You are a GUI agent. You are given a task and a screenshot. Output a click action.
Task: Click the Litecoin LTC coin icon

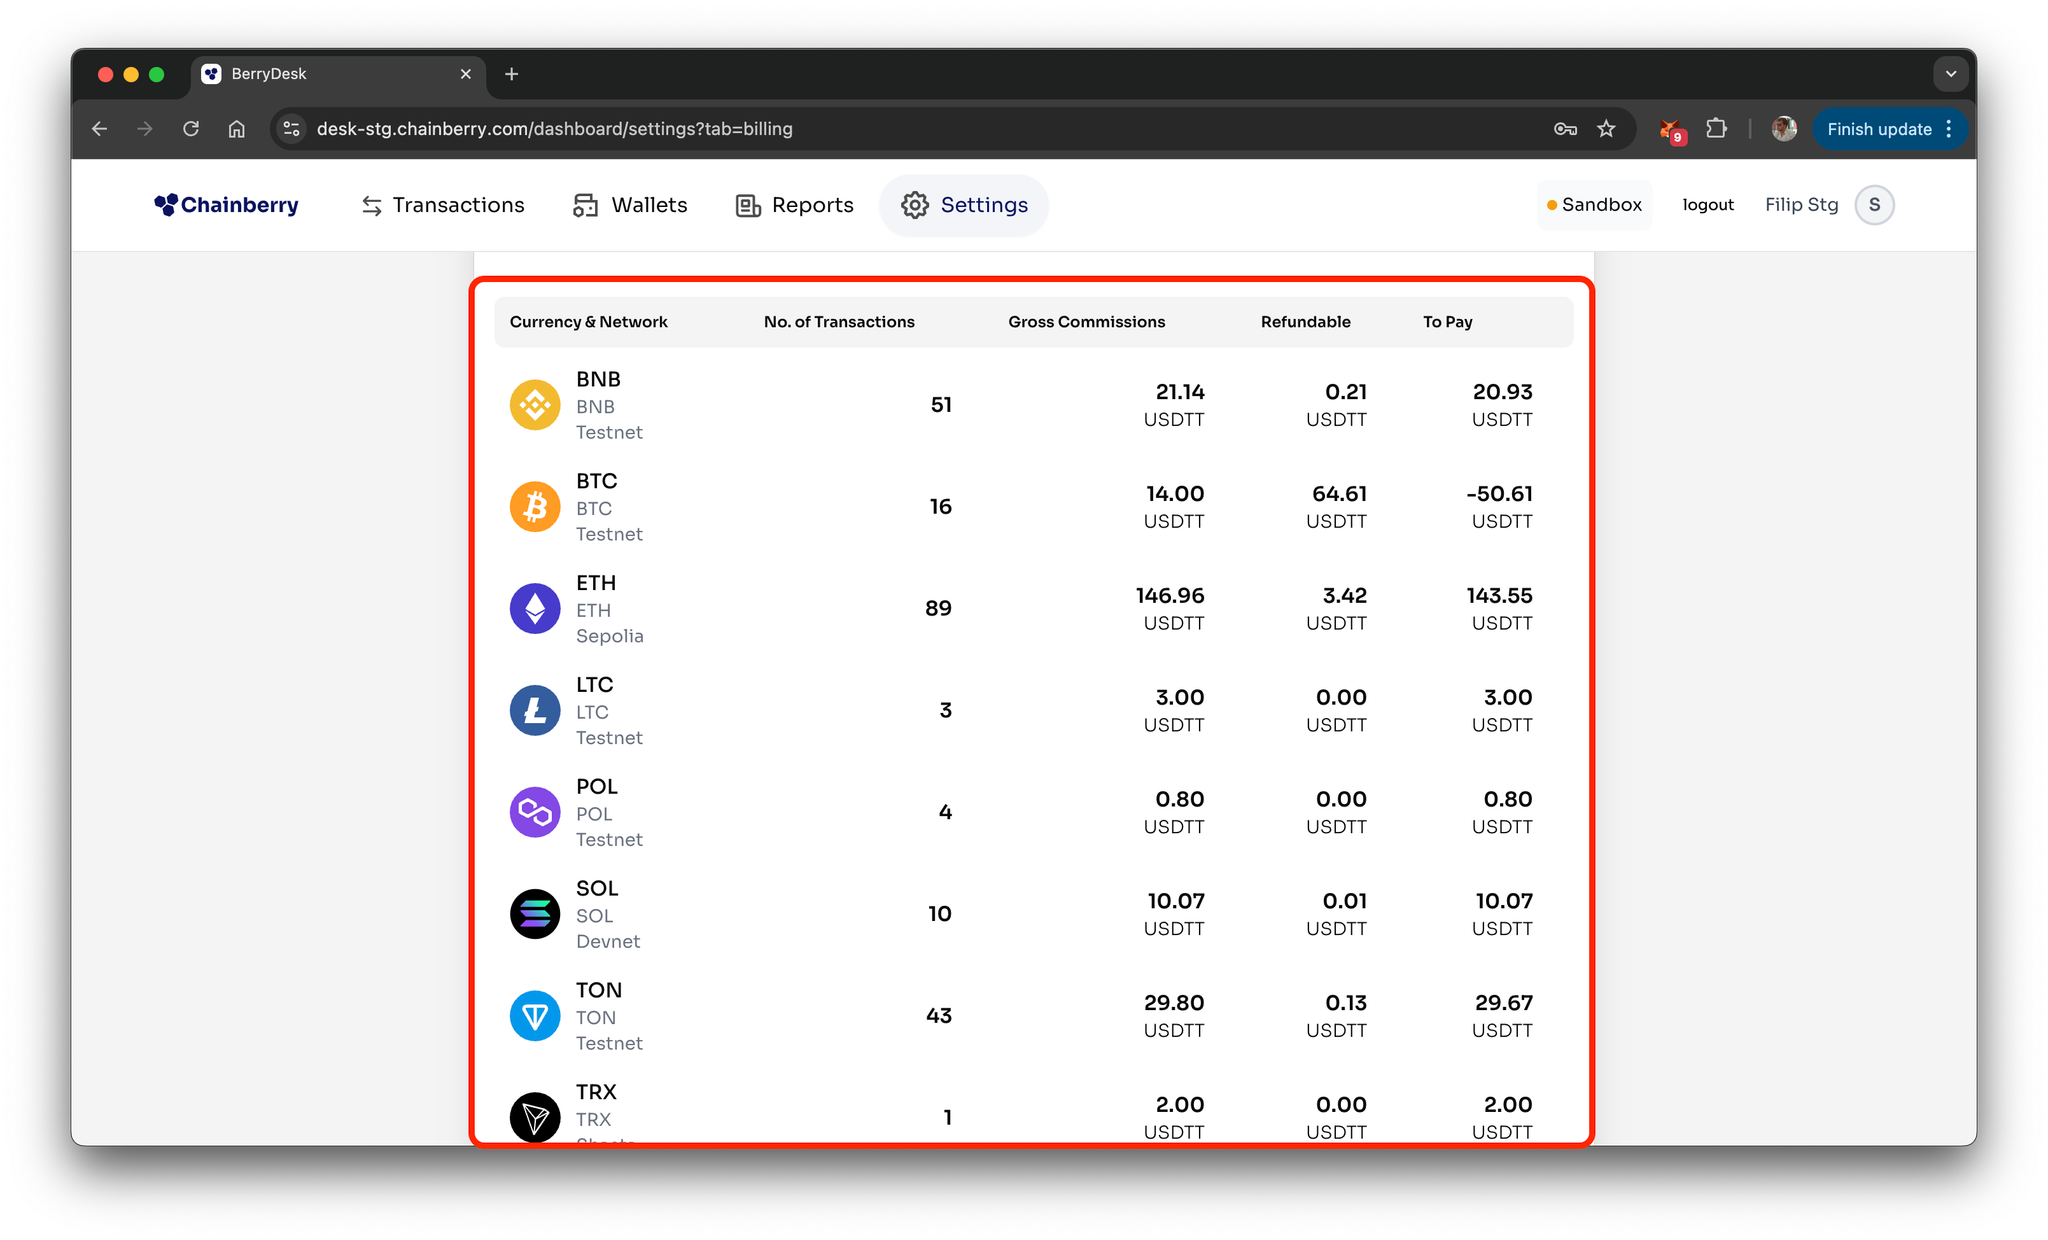pos(535,711)
